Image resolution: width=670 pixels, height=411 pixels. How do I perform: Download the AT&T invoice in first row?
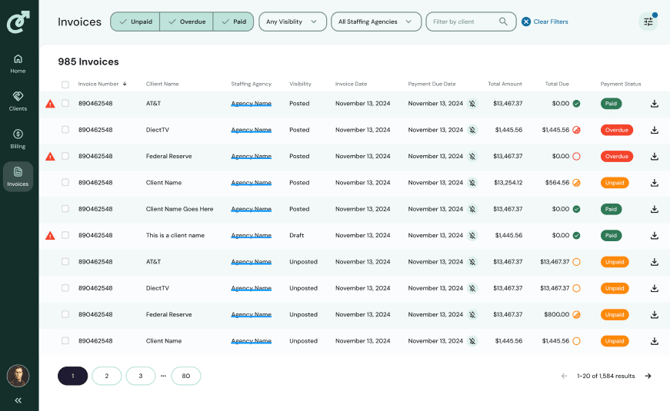tap(654, 104)
